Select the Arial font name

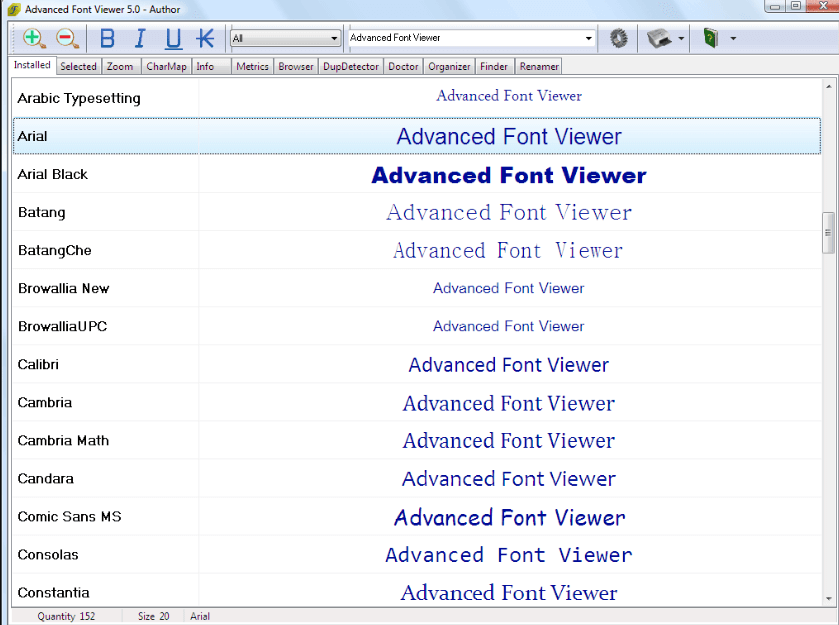[33, 136]
